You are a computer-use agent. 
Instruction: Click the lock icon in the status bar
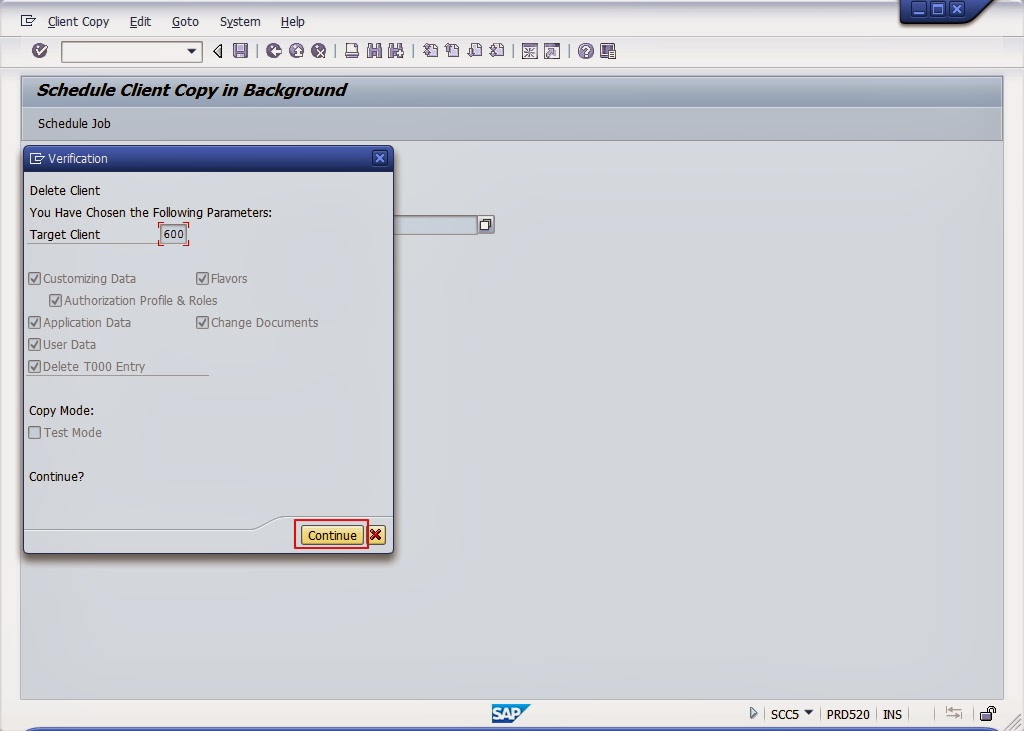(988, 713)
